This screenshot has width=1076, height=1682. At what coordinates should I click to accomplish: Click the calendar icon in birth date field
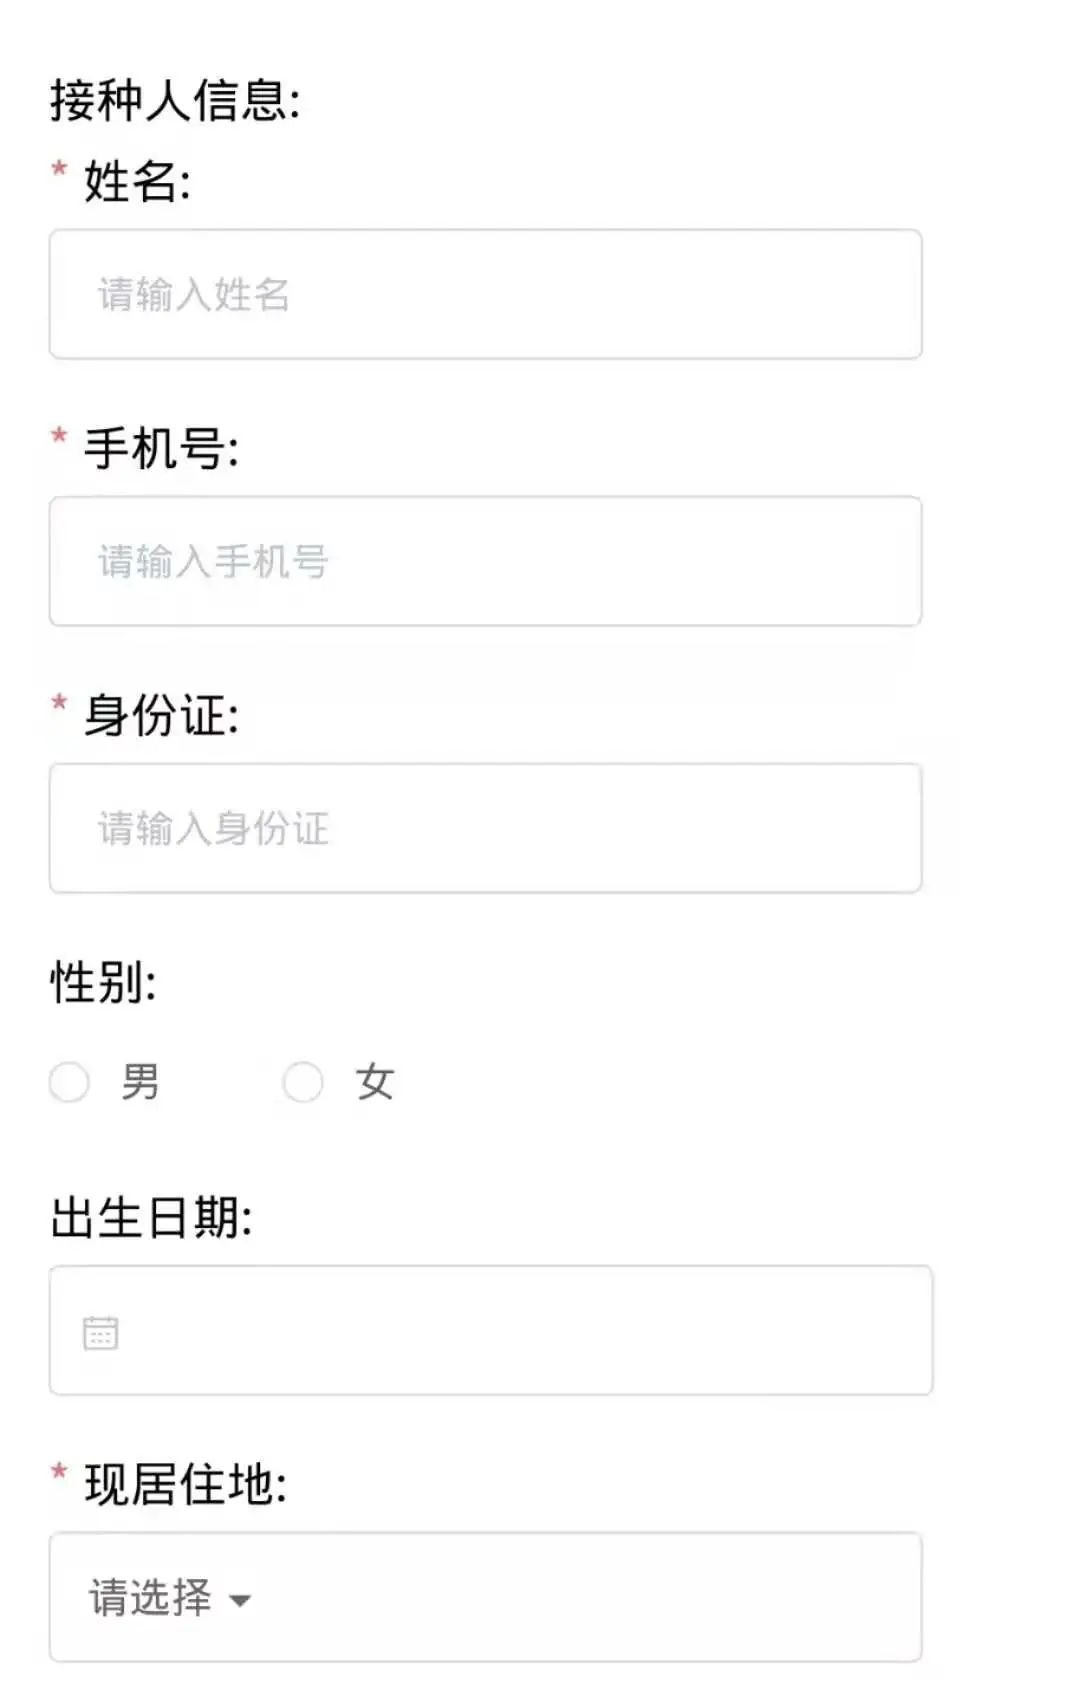click(x=100, y=1333)
